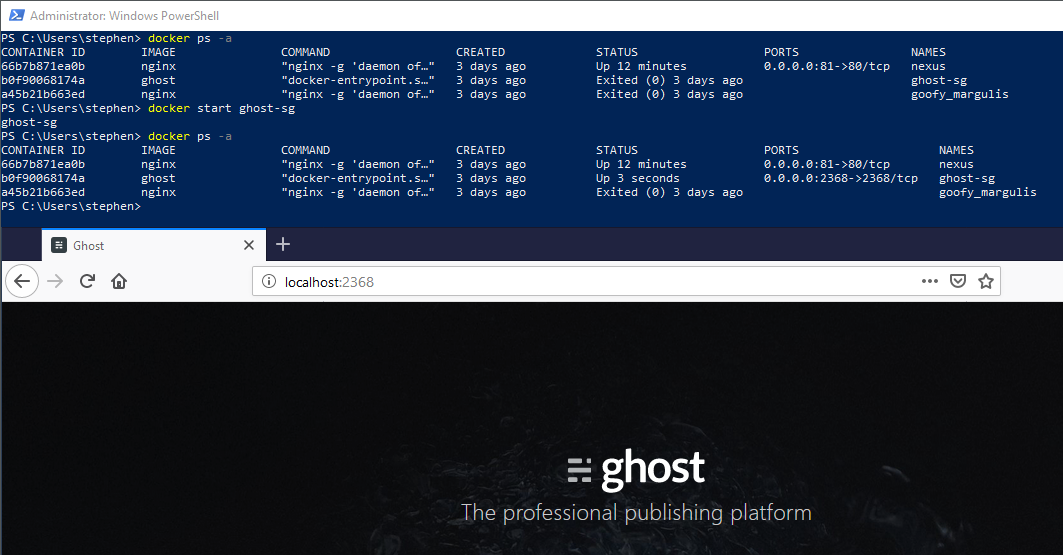
Task: Click 'Up 12 minutes' in first listing
Action: coord(641,66)
